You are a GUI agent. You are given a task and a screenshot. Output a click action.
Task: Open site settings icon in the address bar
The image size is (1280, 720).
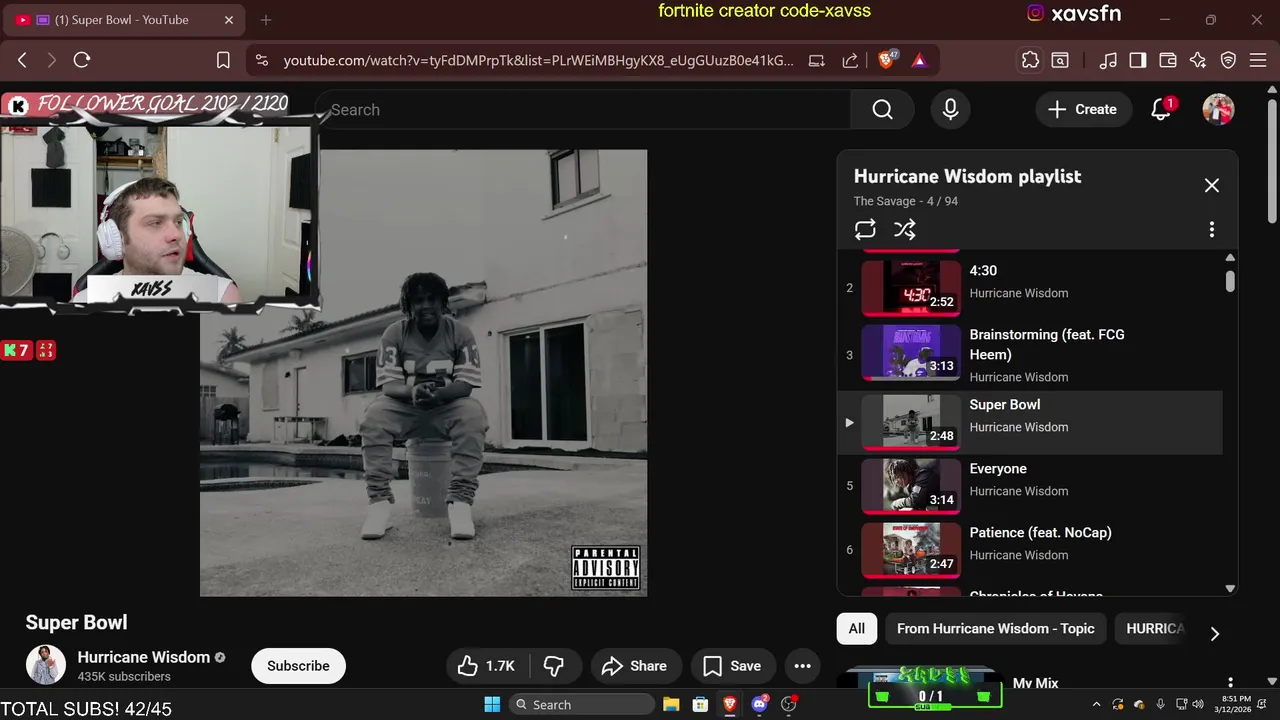pyautogui.click(x=262, y=60)
